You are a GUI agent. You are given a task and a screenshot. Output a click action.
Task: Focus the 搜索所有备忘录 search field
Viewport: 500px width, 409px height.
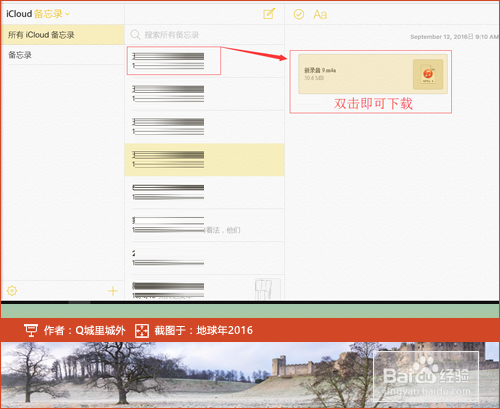(204, 35)
